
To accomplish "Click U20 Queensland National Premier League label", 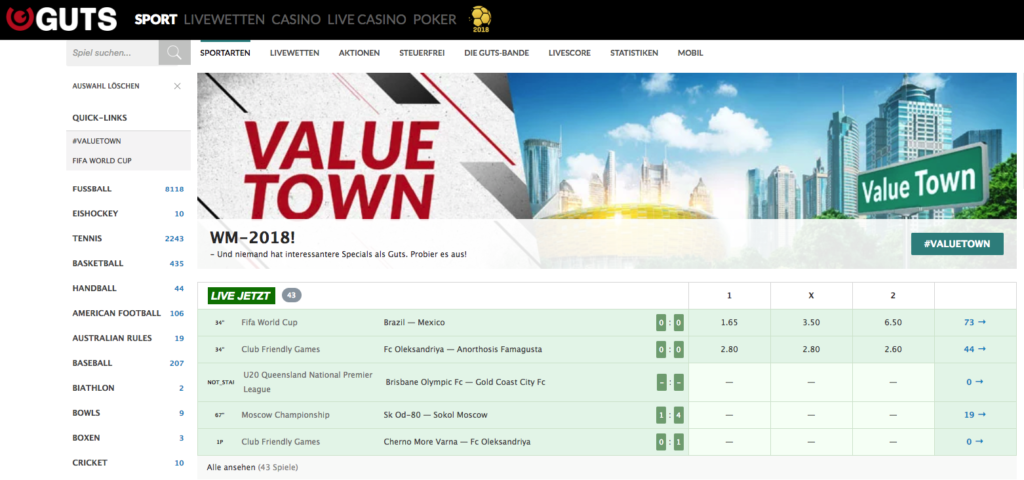I will (x=308, y=382).
